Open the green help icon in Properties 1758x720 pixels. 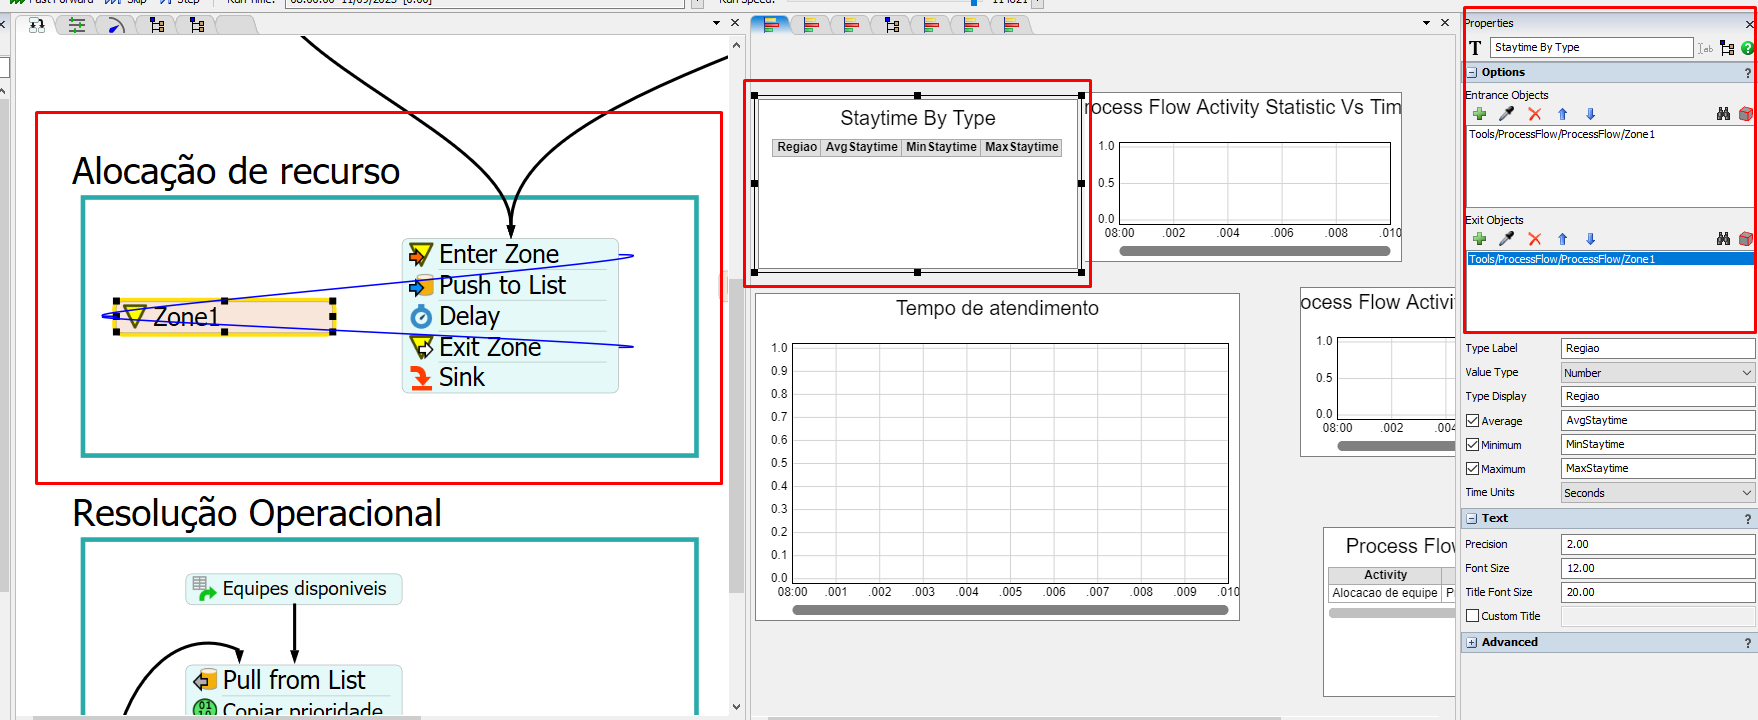1747,48
